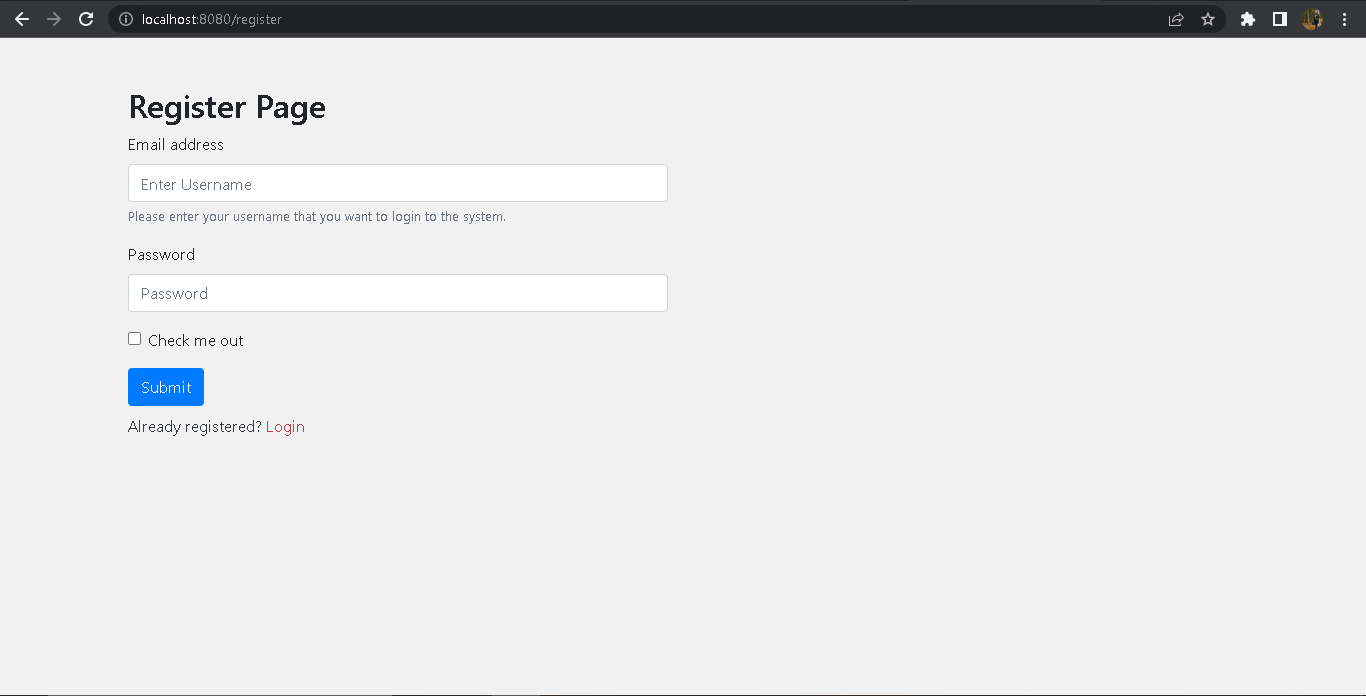
Task: Click the browser back navigation arrow
Action: [22, 18]
